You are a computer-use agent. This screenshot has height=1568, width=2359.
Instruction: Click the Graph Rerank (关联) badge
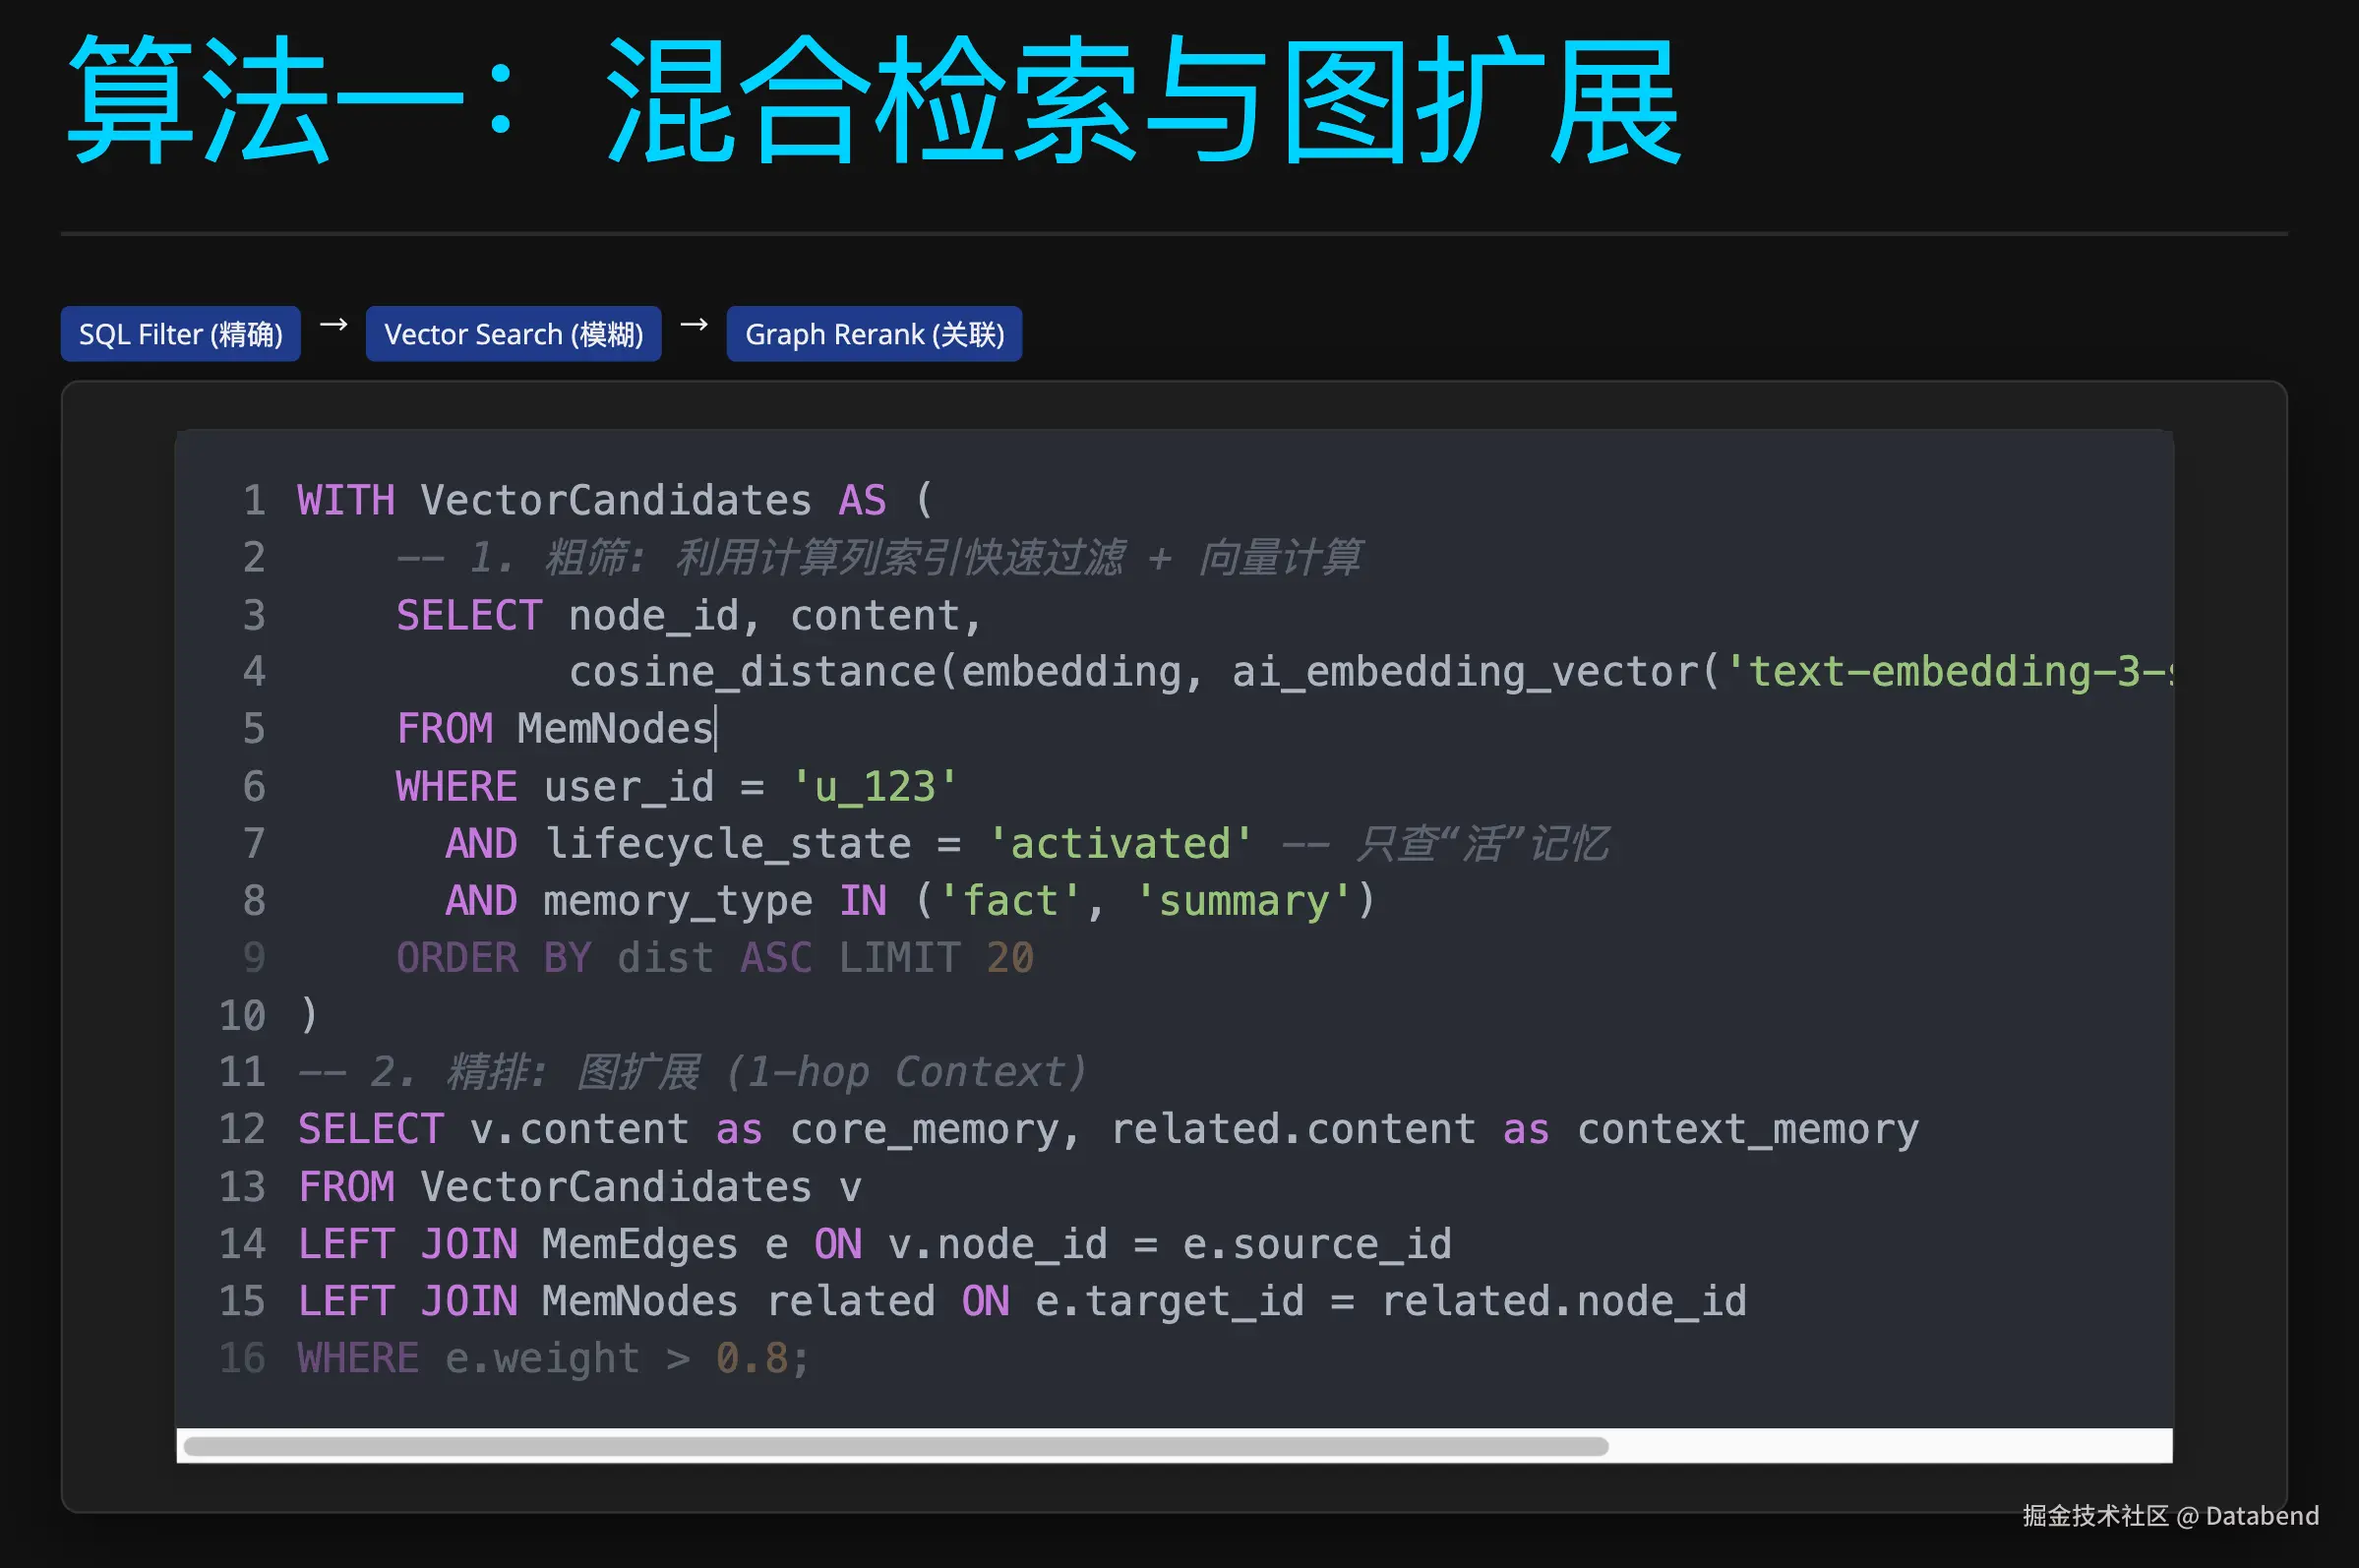coord(874,334)
